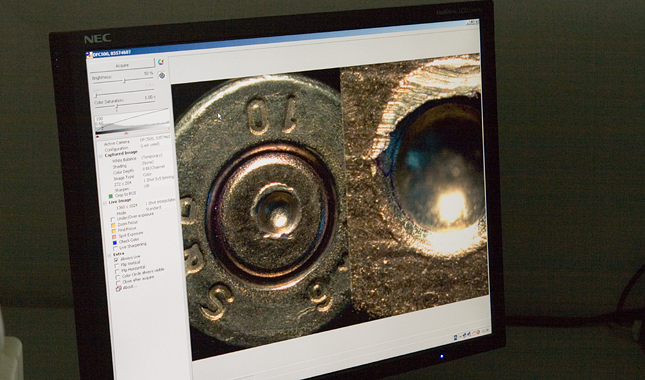Collapse the Extra section
Image resolution: width=645 pixels, height=380 pixels.
tap(110, 255)
